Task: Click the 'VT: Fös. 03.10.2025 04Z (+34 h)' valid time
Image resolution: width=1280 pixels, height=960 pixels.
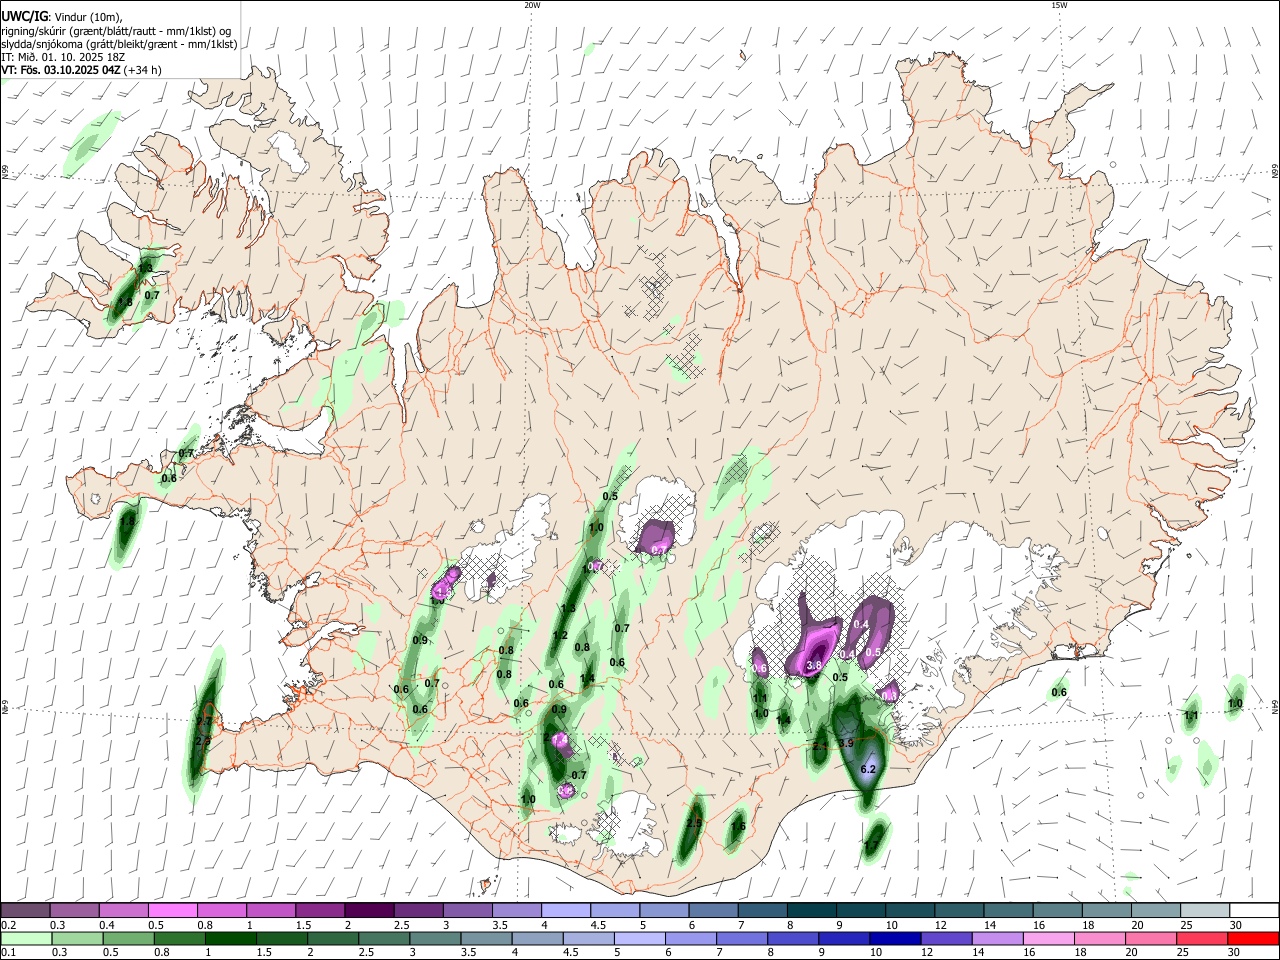Action: tap(81, 70)
